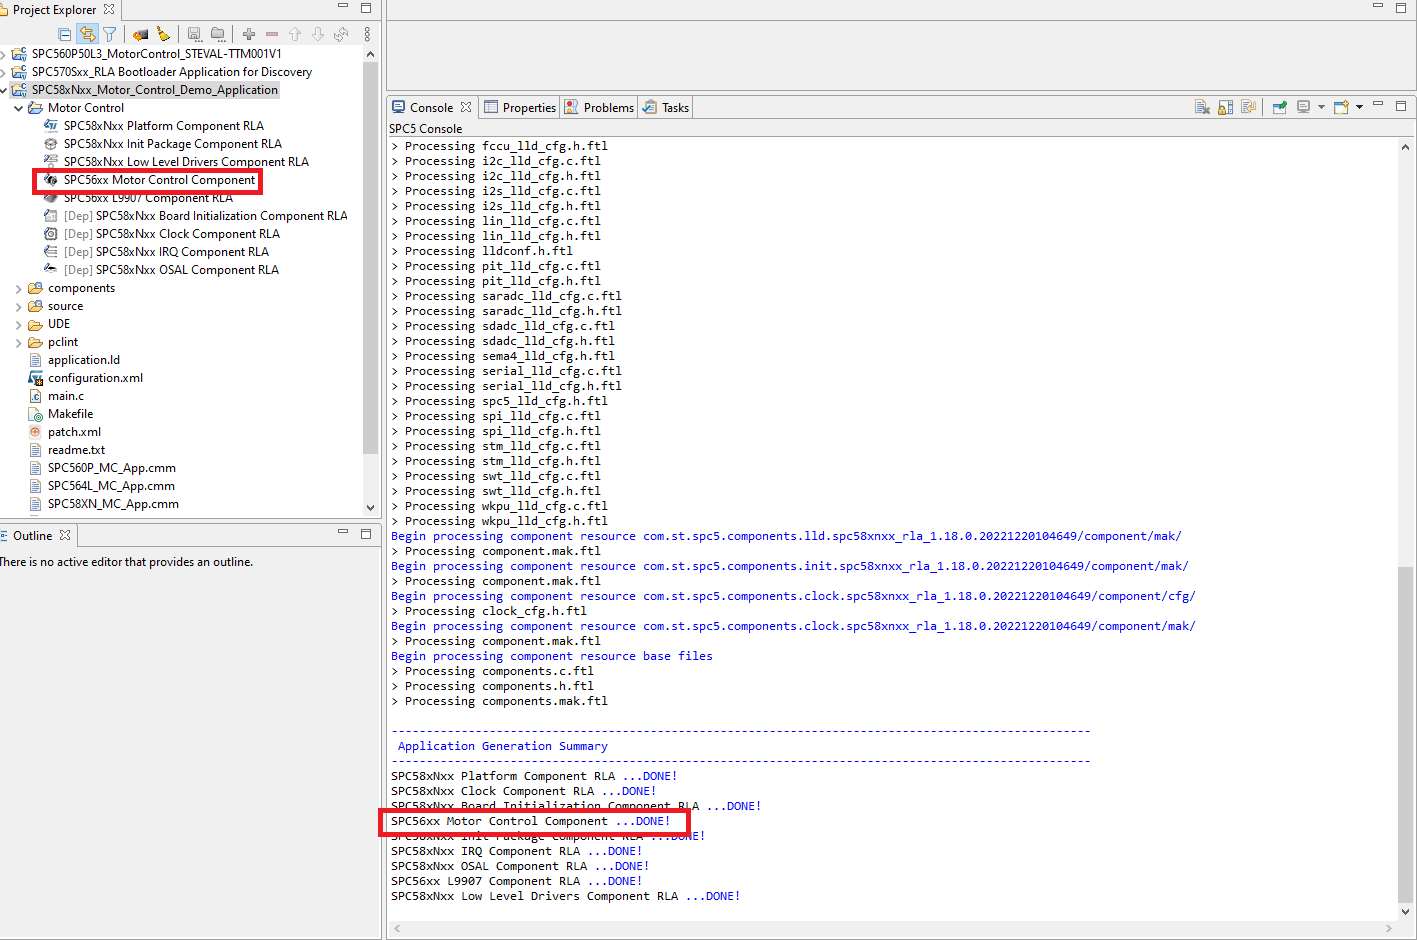Select main.c in the Project Explorer
The width and height of the screenshot is (1417, 940).
pyautogui.click(x=67, y=395)
